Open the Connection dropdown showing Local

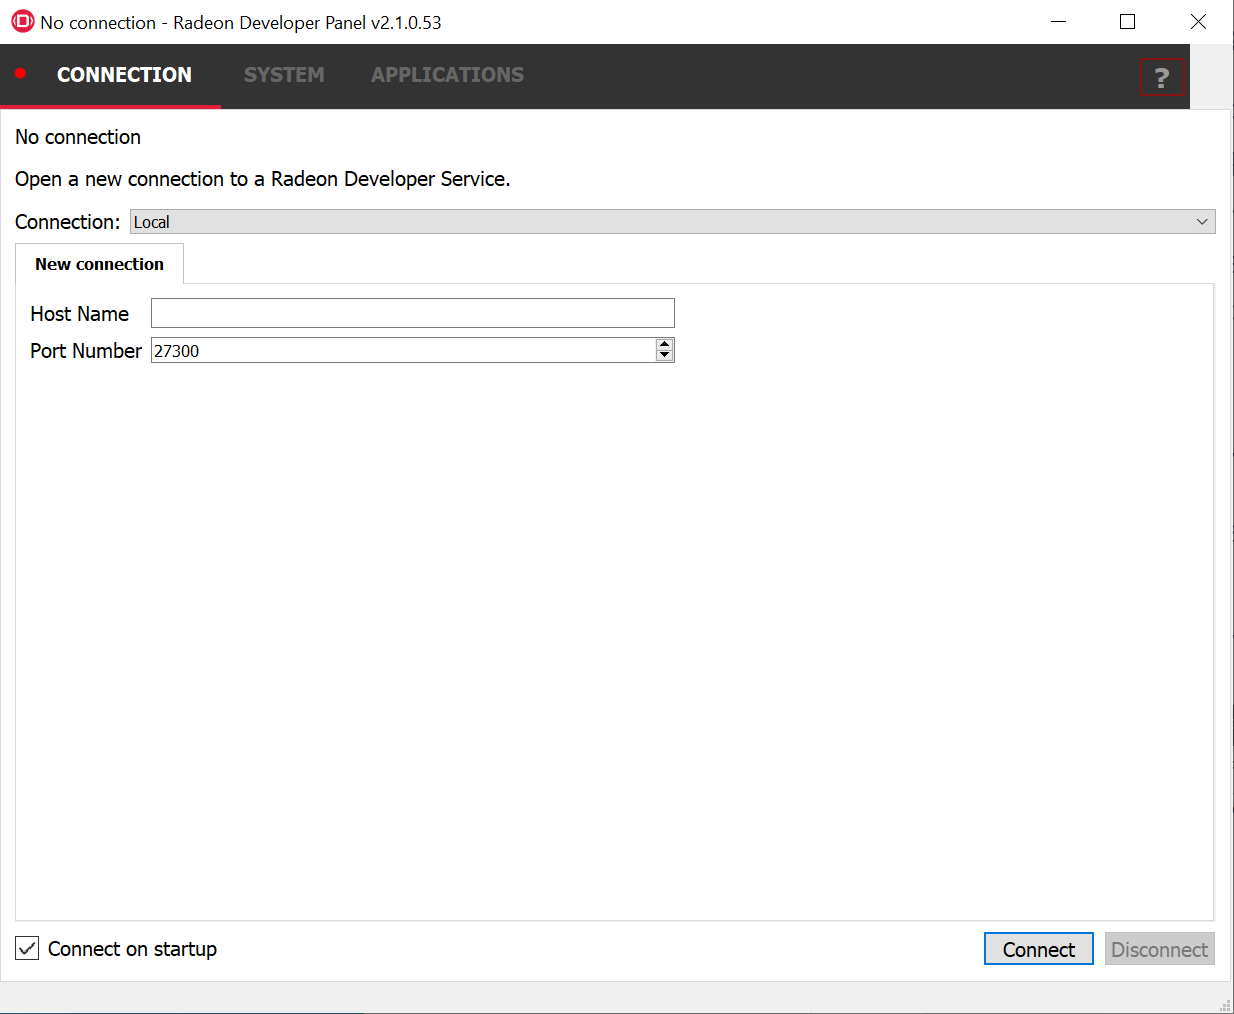pos(660,222)
